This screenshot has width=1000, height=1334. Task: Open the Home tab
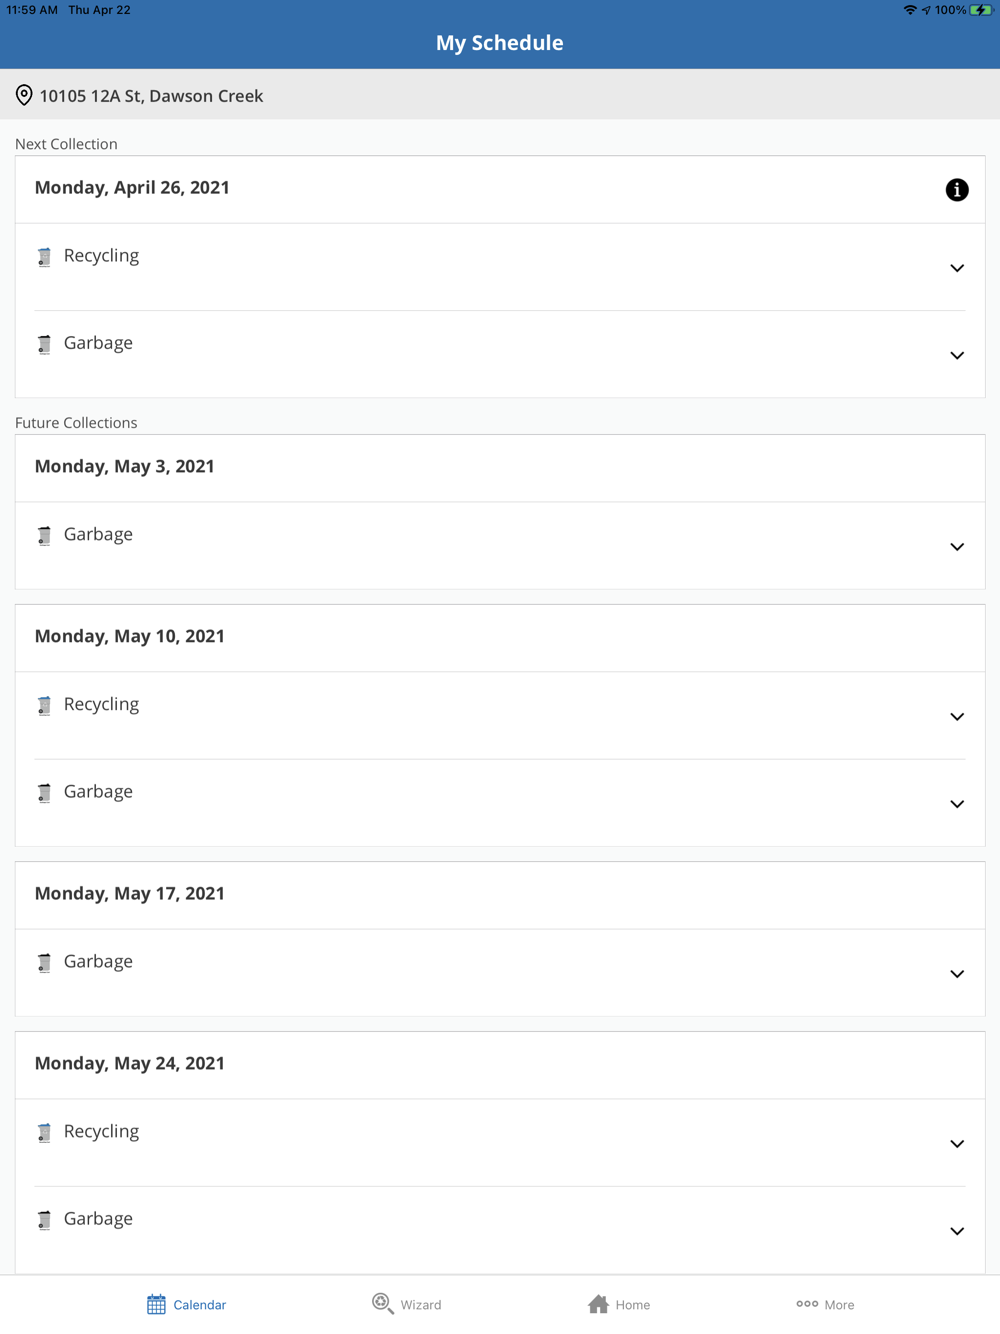pos(619,1304)
